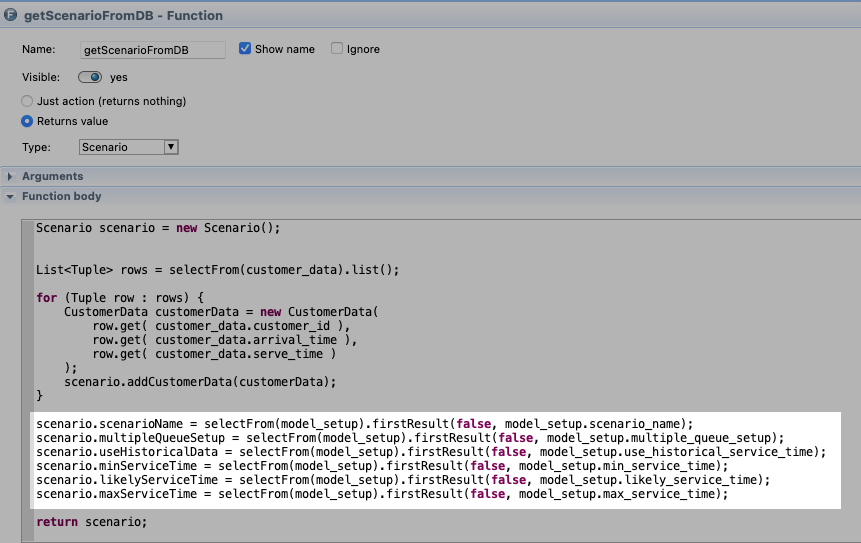Click the 'List<Tuple> rows = selectFrom(customer_data)' line
The width and height of the screenshot is (861, 543).
click(x=217, y=270)
